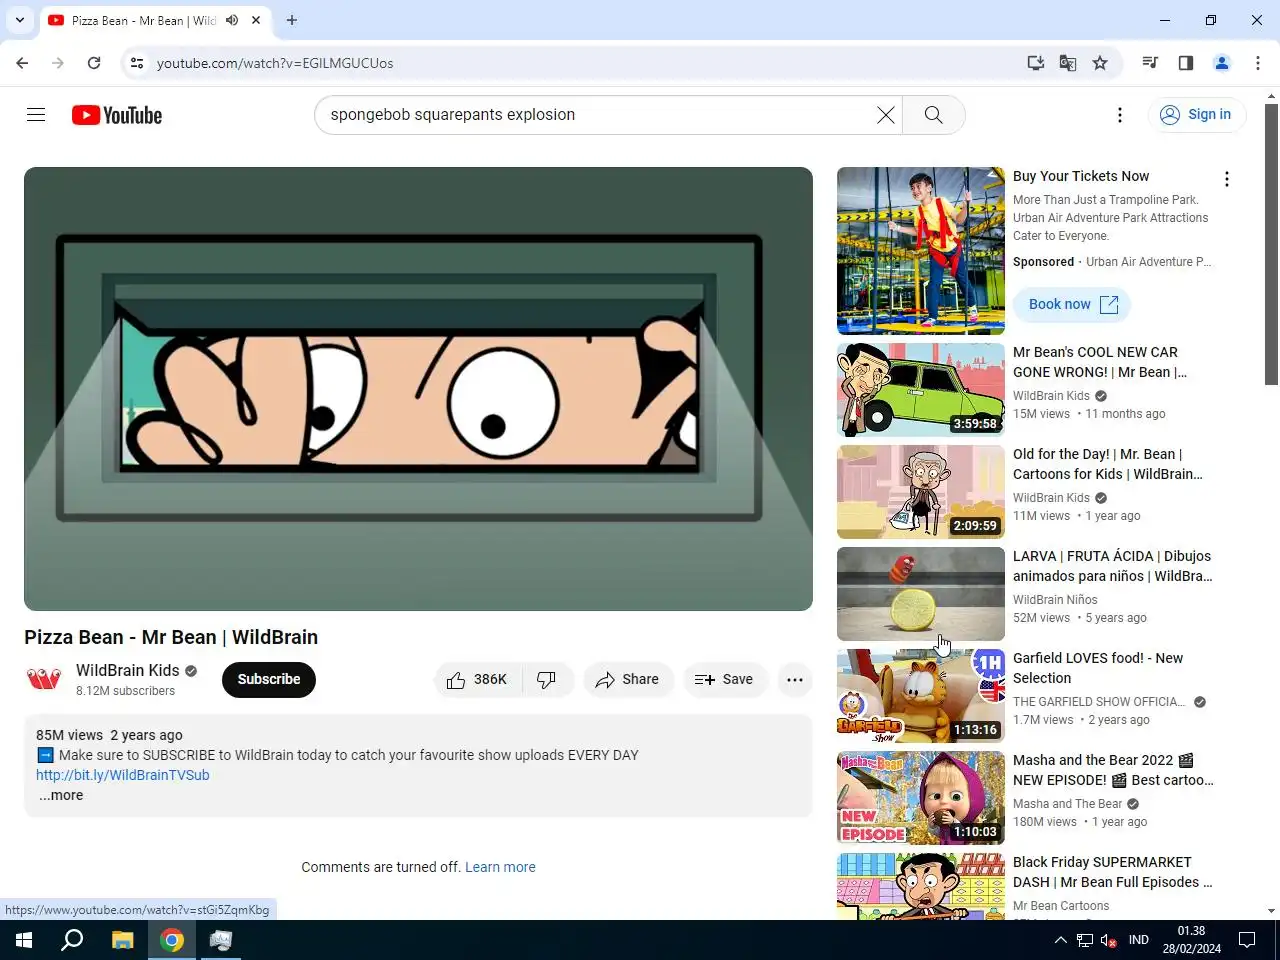Click the Buy Your Tickets Now ad title
The width and height of the screenshot is (1280, 960).
1081,176
